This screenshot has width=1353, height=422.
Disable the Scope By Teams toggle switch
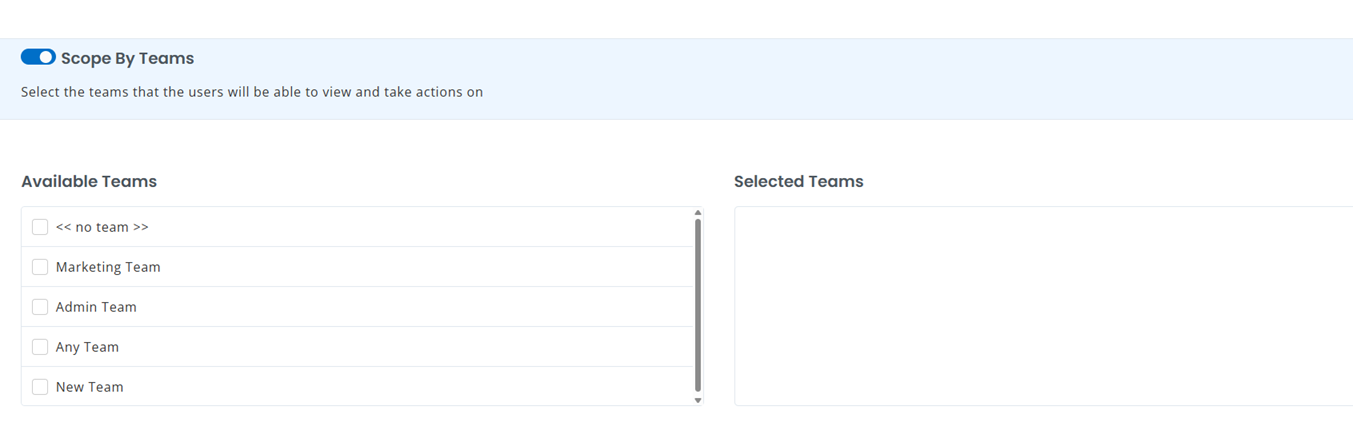click(x=38, y=58)
